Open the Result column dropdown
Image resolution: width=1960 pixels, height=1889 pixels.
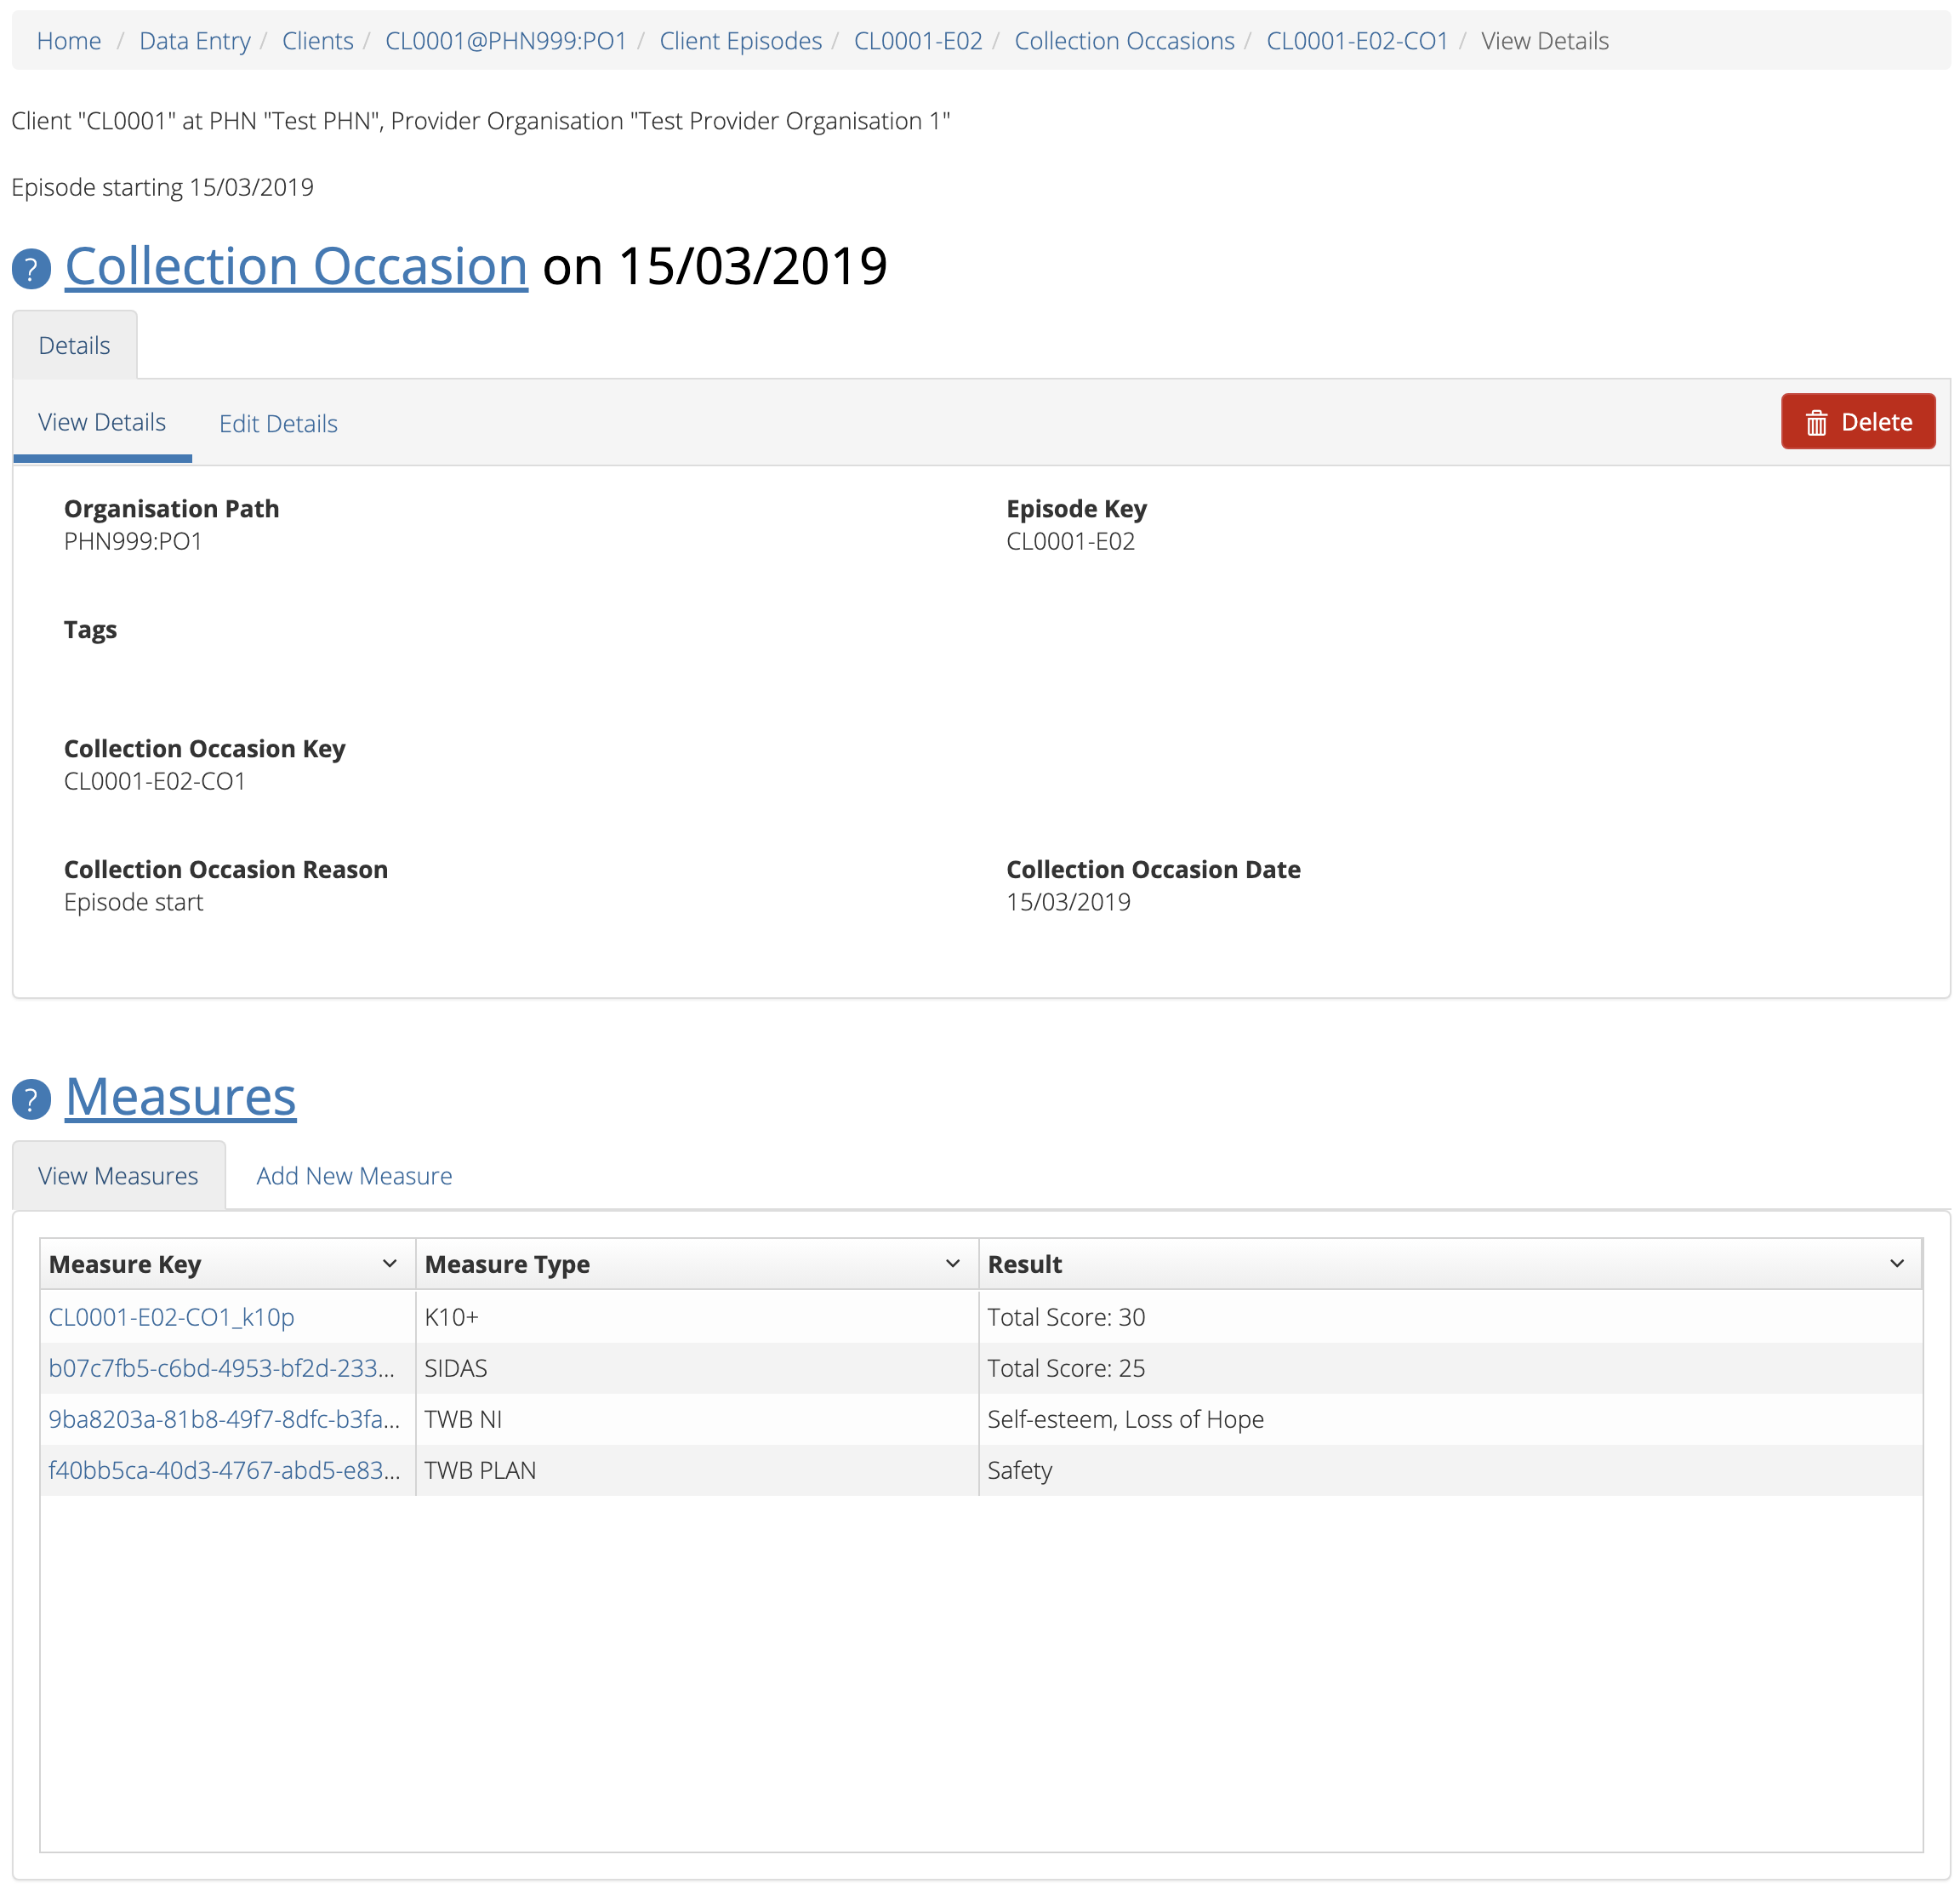click(x=1896, y=1264)
